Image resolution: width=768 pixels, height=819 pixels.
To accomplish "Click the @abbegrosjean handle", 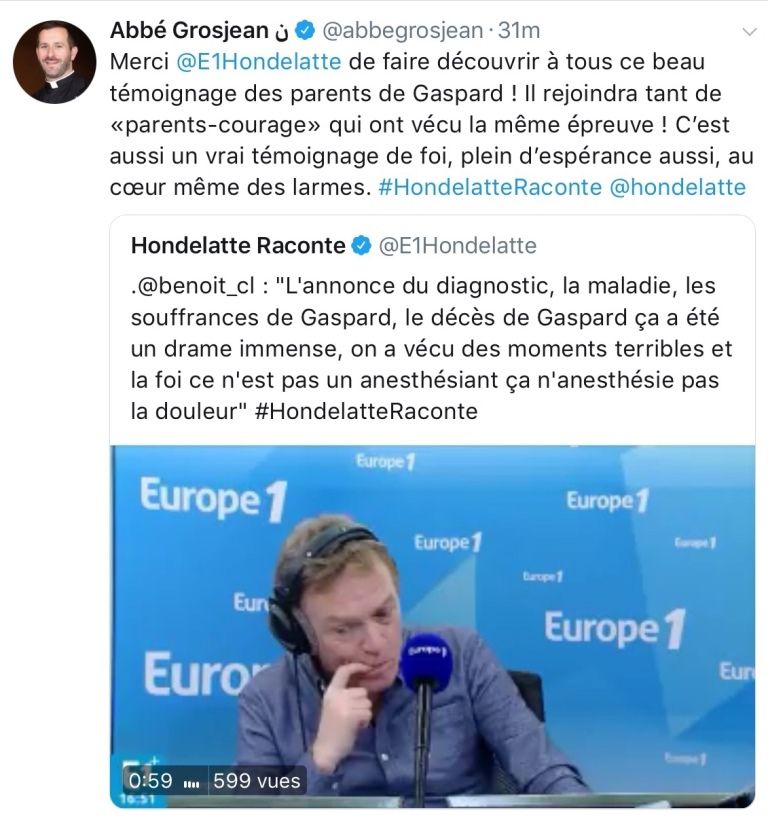I will [403, 31].
